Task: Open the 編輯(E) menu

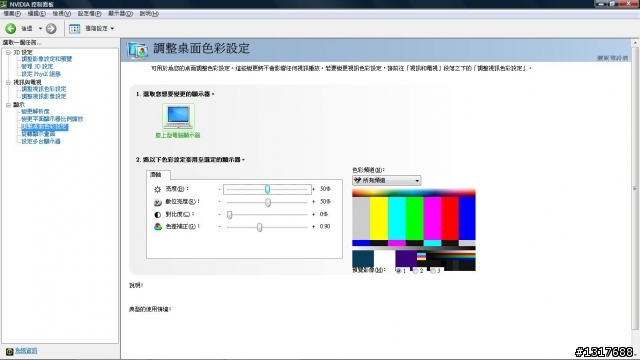Action: (36, 13)
